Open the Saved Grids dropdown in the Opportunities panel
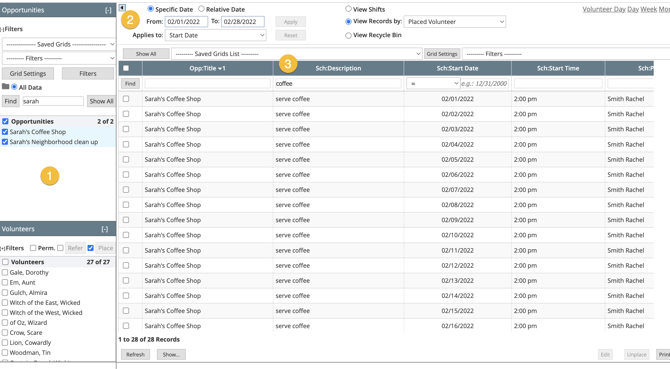The image size is (670, 369). (59, 44)
